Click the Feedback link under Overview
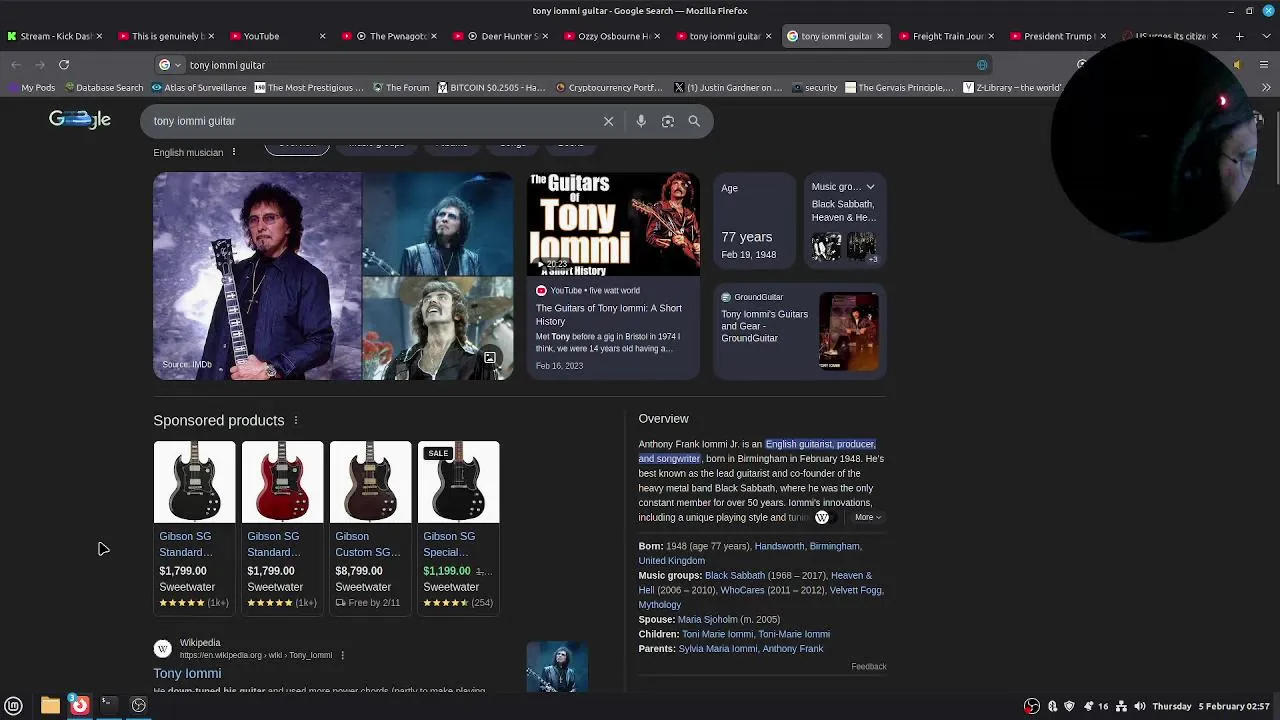This screenshot has height=720, width=1280. (x=869, y=667)
